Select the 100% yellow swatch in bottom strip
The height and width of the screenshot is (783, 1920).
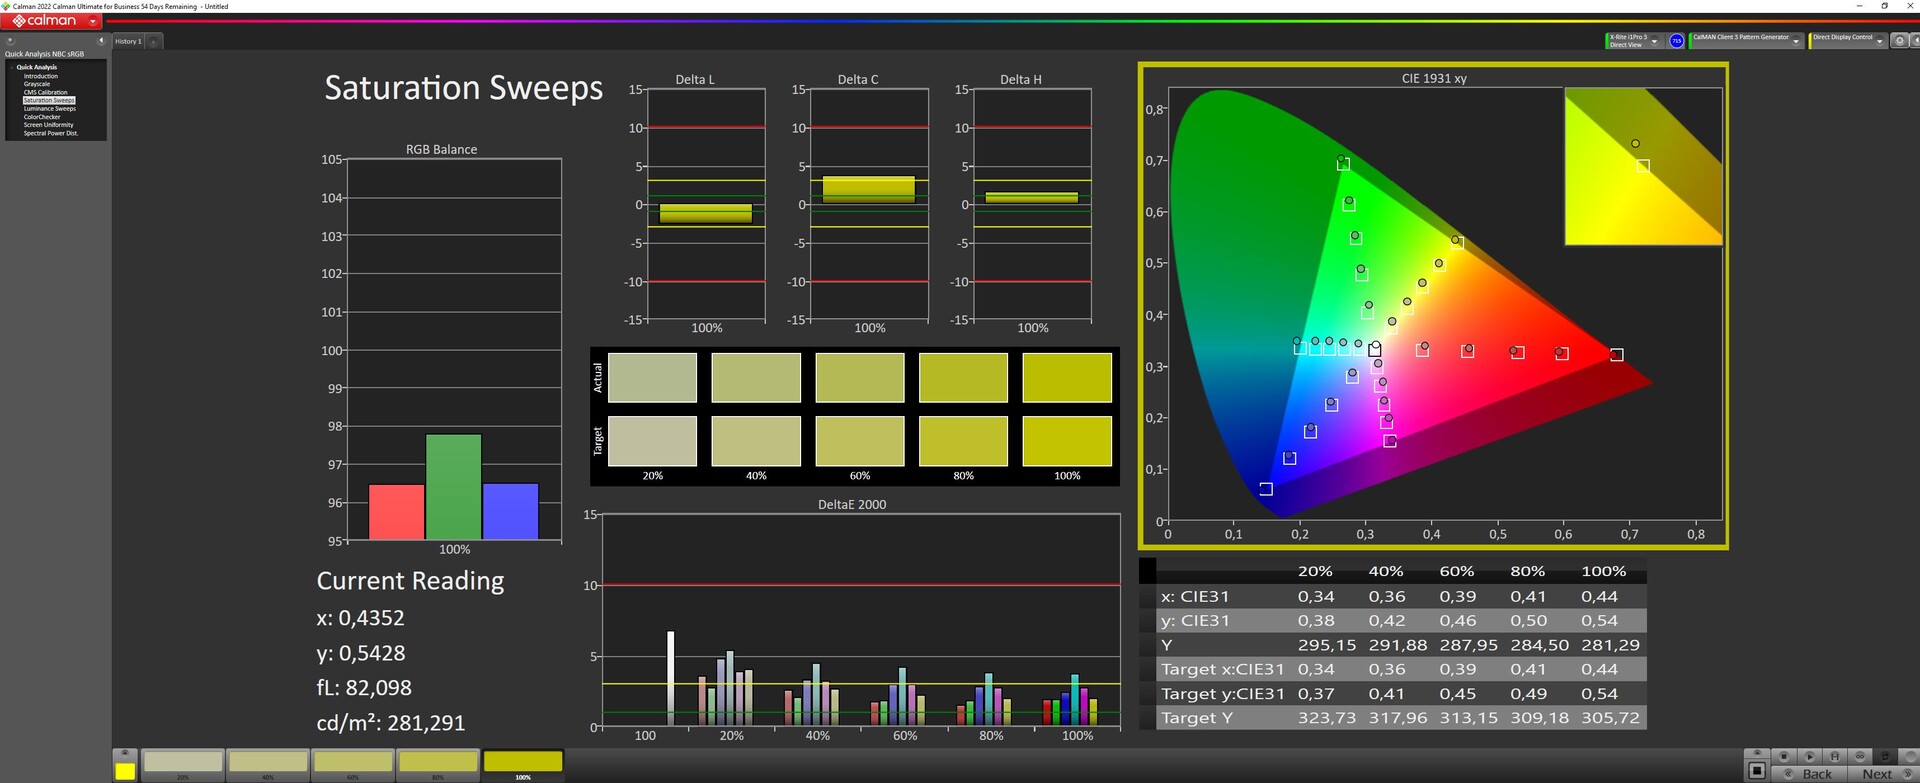(x=523, y=763)
